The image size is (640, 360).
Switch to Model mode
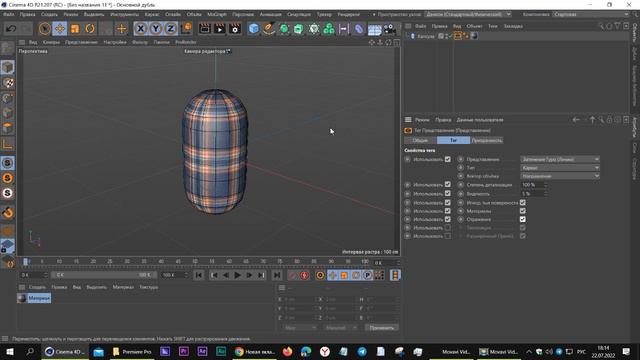pyautogui.click(x=7, y=67)
